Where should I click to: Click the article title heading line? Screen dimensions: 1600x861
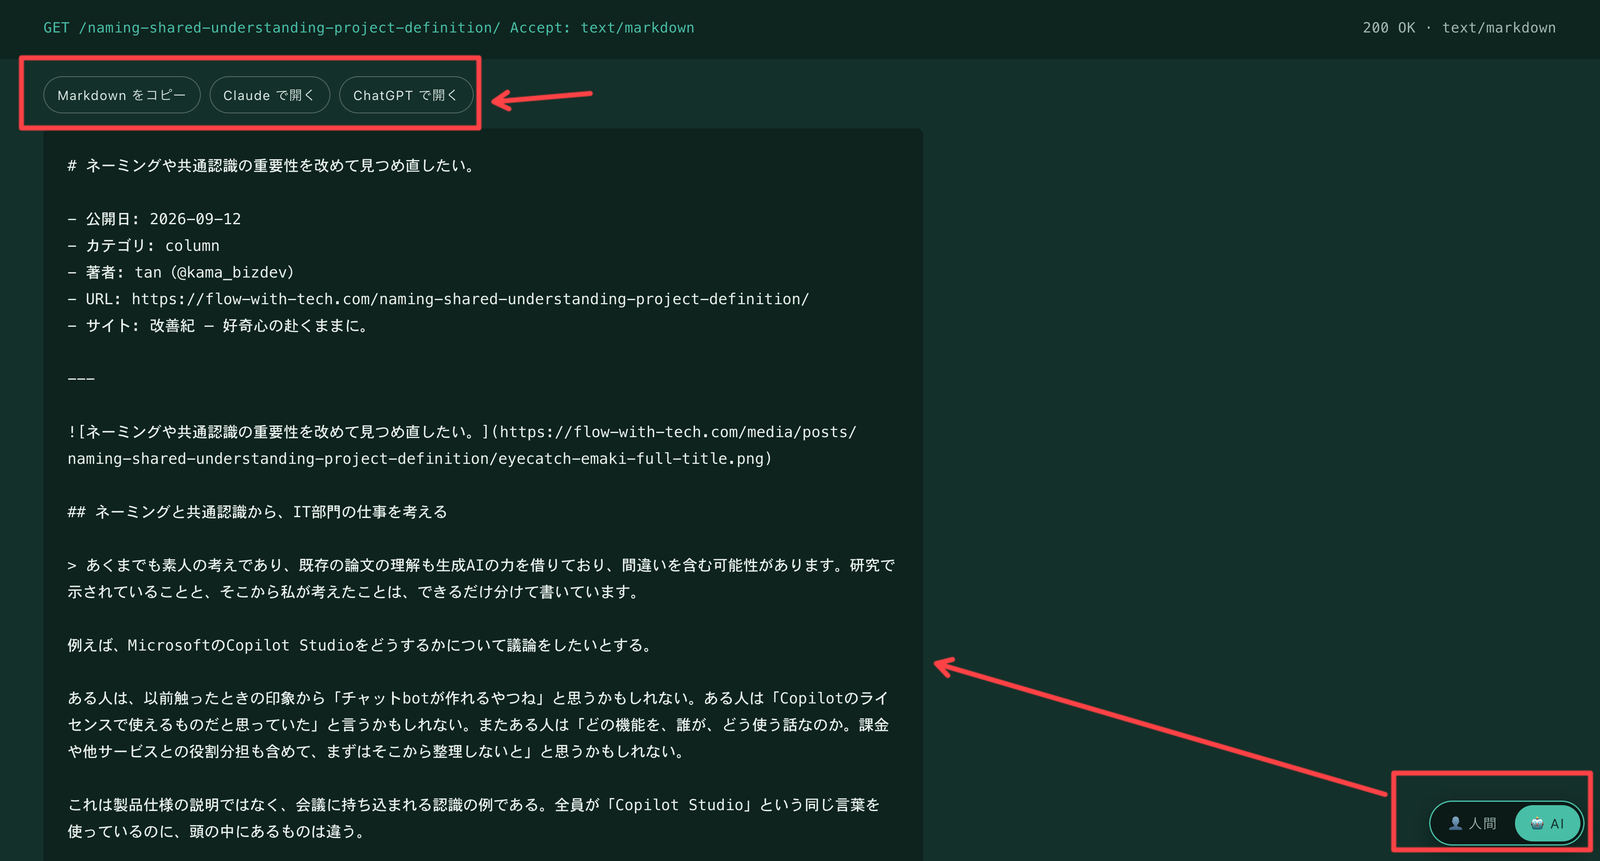pos(271,166)
